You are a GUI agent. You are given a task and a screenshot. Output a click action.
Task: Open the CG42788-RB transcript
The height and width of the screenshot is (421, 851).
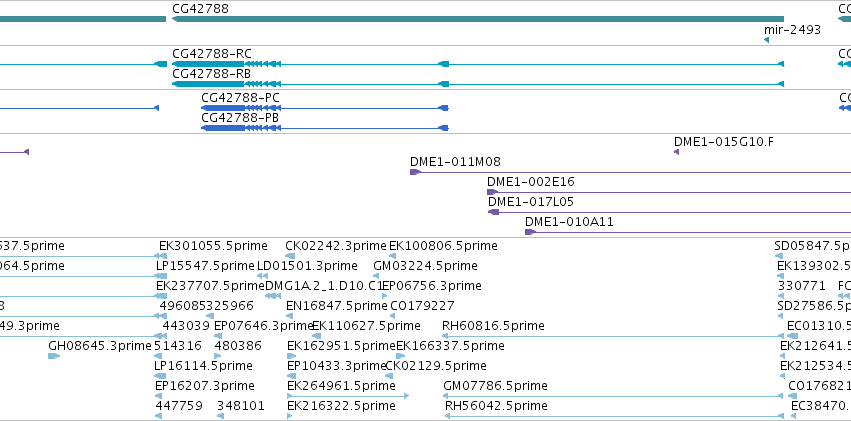click(x=211, y=74)
